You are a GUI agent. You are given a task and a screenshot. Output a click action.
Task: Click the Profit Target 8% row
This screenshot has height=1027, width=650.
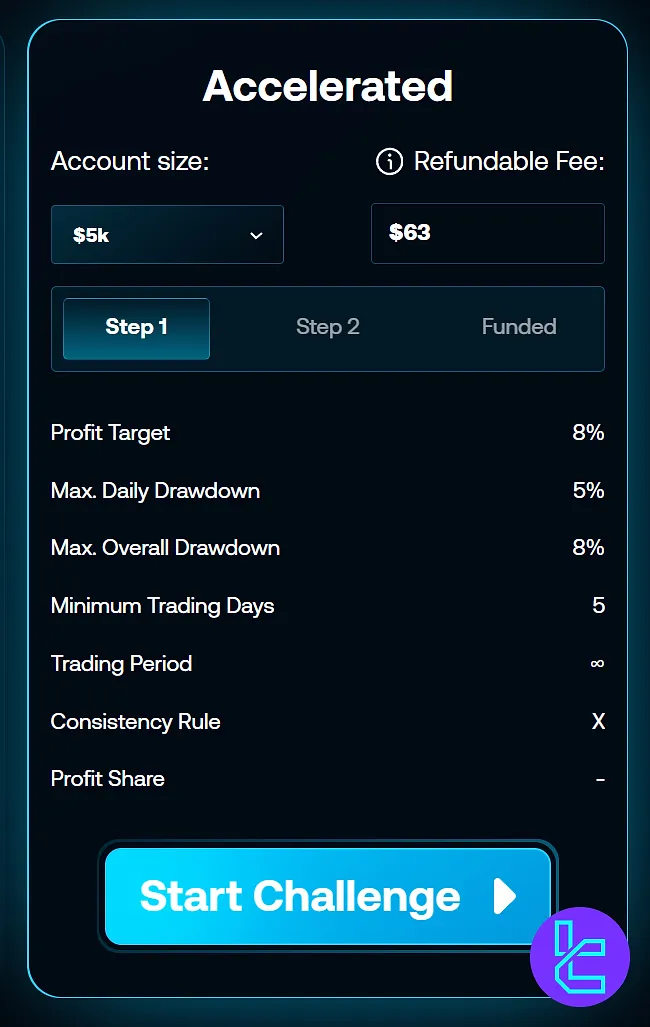click(x=328, y=433)
